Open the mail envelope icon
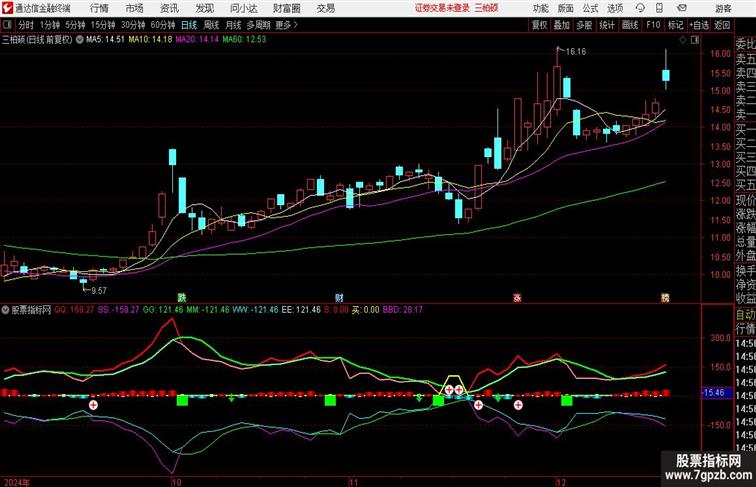 682,8
